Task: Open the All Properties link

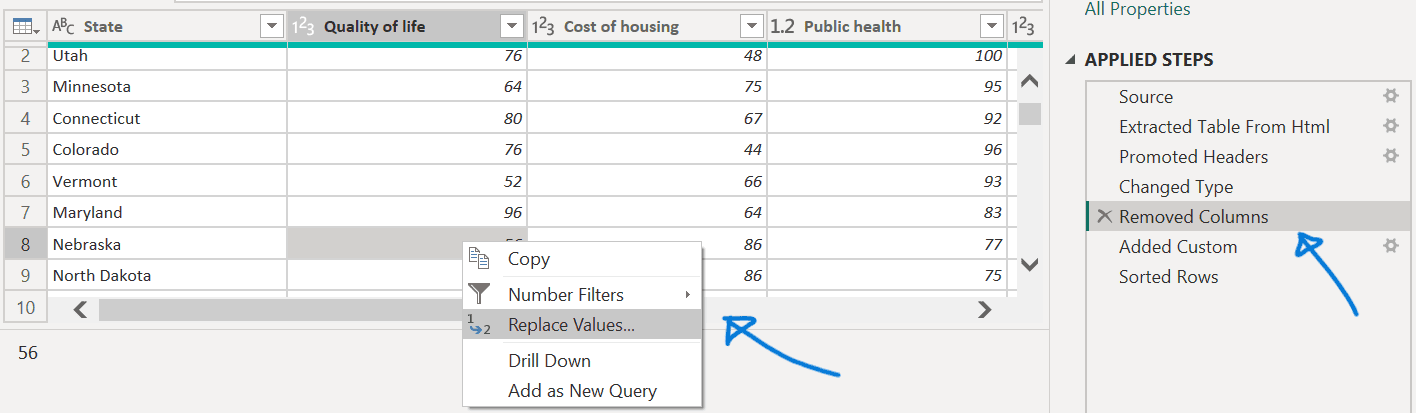Action: 1137,9
